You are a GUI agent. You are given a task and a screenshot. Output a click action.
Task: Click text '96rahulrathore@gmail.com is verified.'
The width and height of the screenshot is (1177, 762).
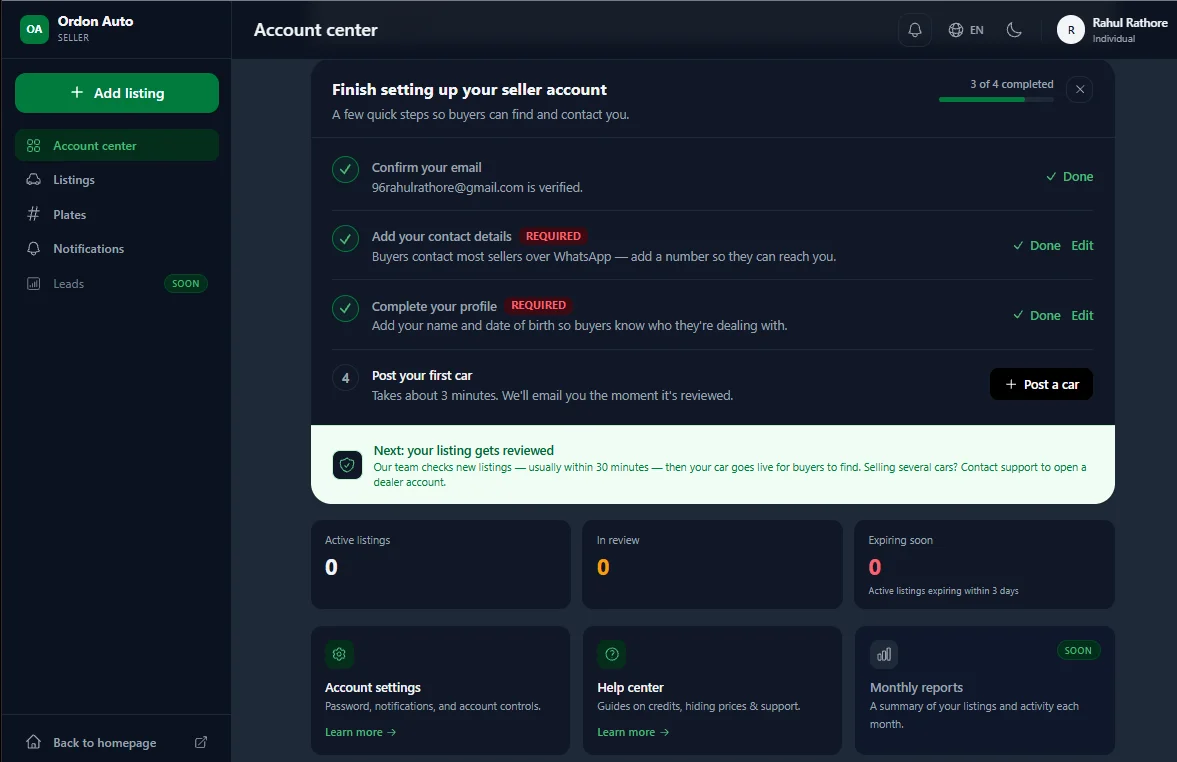pos(477,188)
